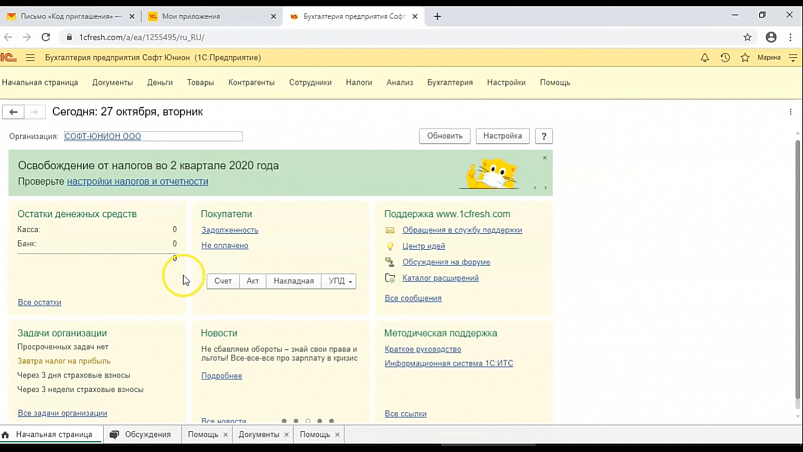Screen dimensions: 803x452
Task: Open the Документы menu
Action: (x=112, y=82)
